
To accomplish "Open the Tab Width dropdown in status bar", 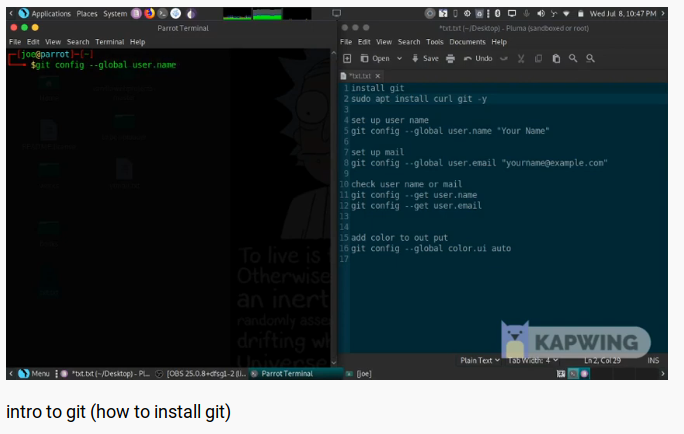I will pos(533,360).
